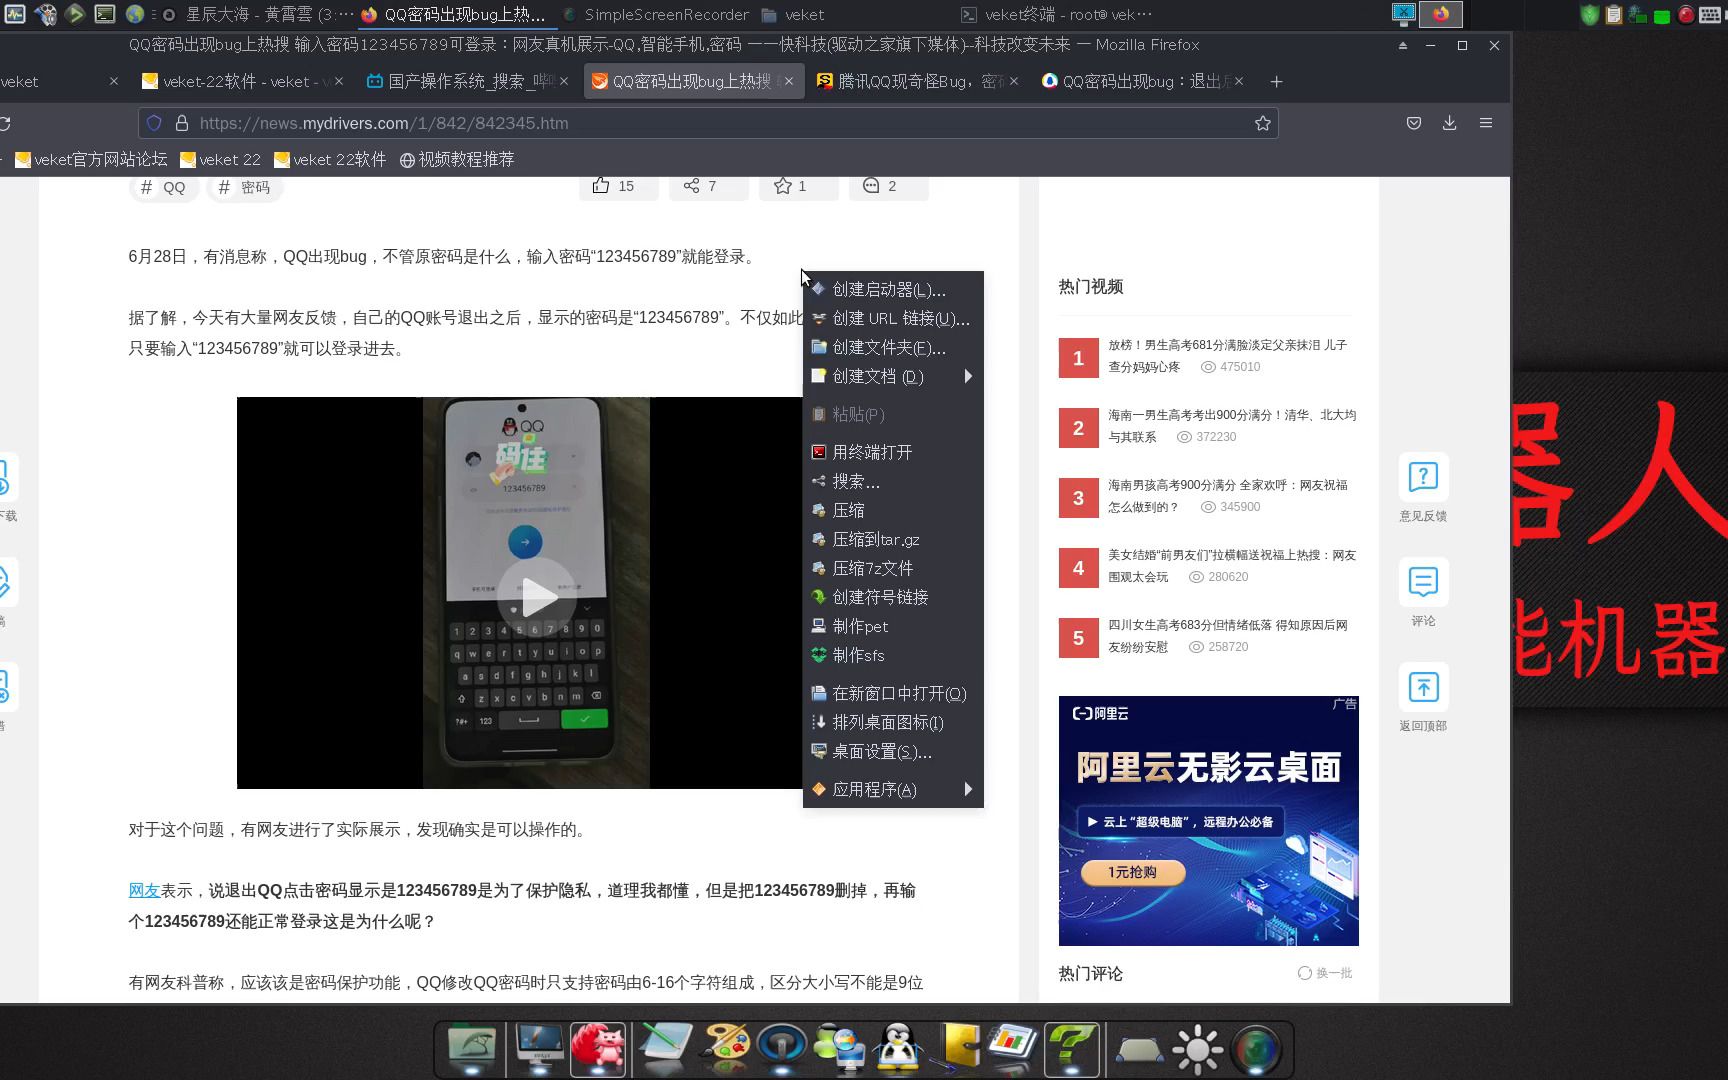The width and height of the screenshot is (1728, 1080).
Task: Open 视频教程推荐 bookmark
Action: [x=457, y=159]
